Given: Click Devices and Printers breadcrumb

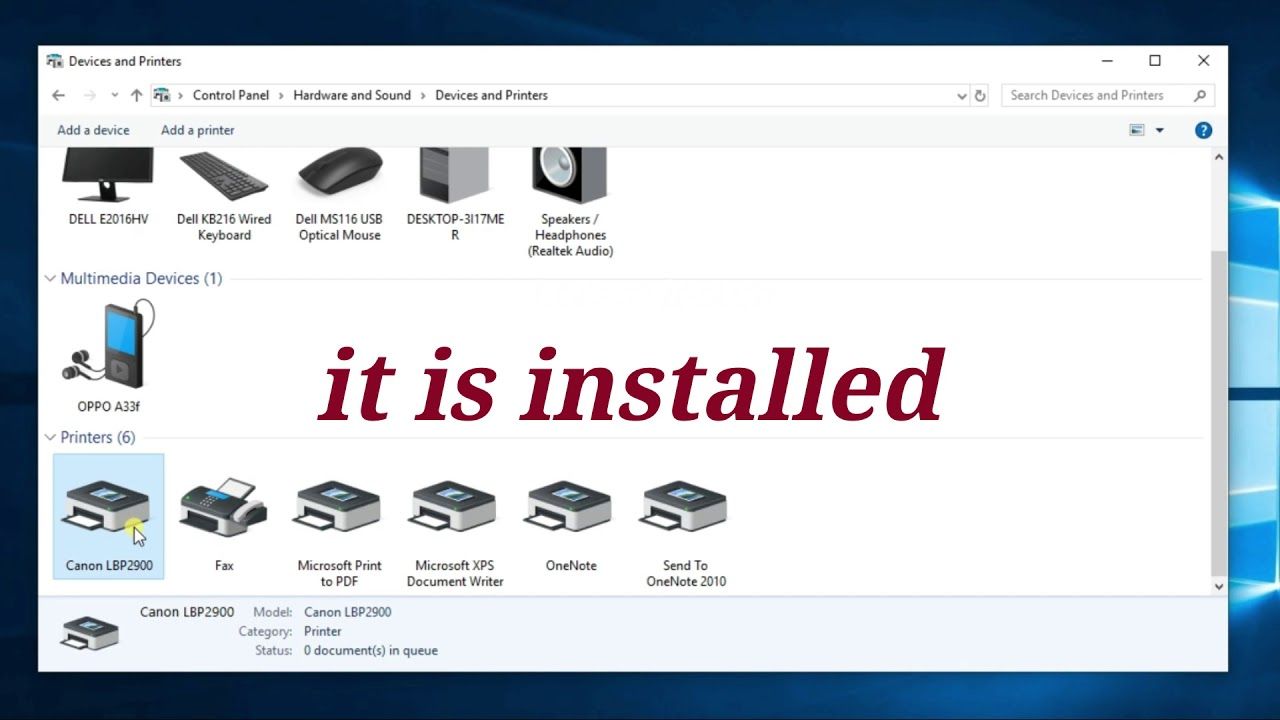Looking at the screenshot, I should coord(492,96).
